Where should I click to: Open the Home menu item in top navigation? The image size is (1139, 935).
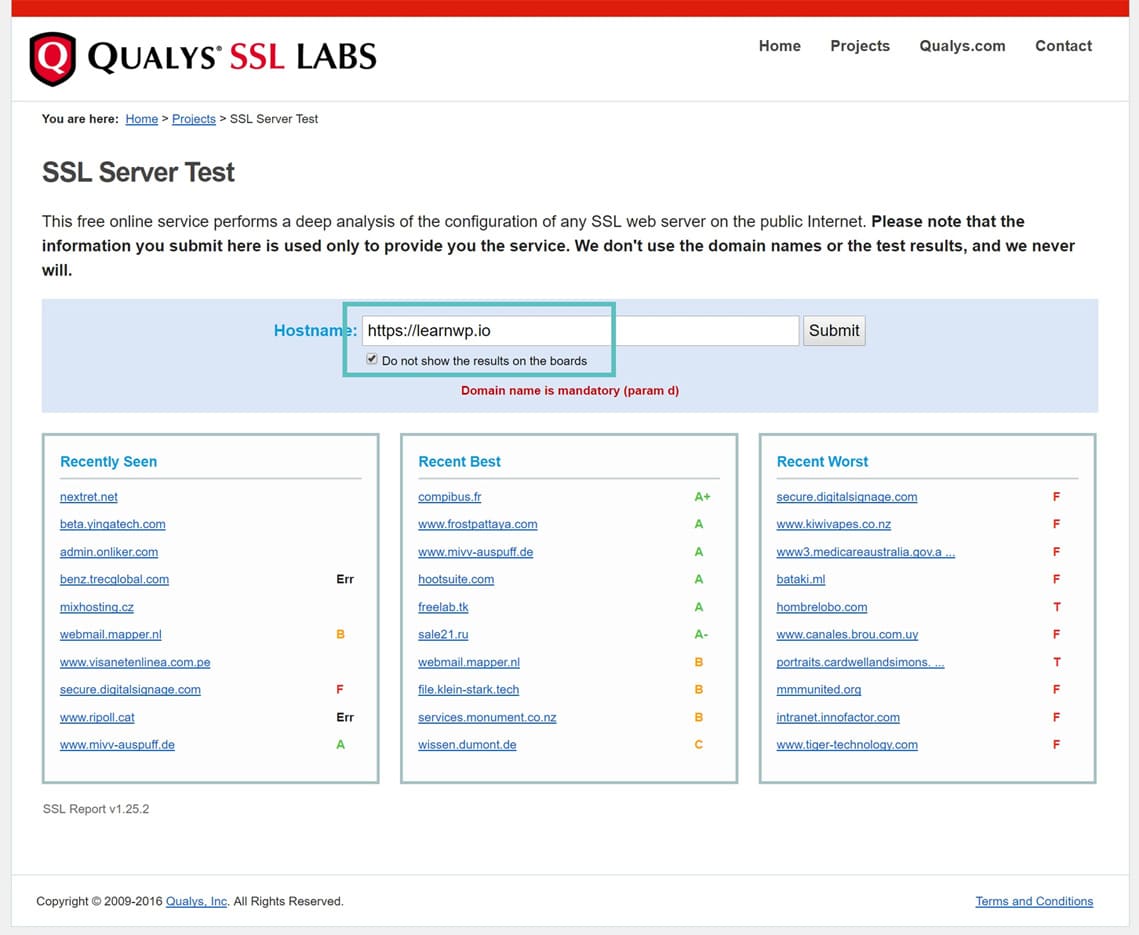pyautogui.click(x=779, y=45)
